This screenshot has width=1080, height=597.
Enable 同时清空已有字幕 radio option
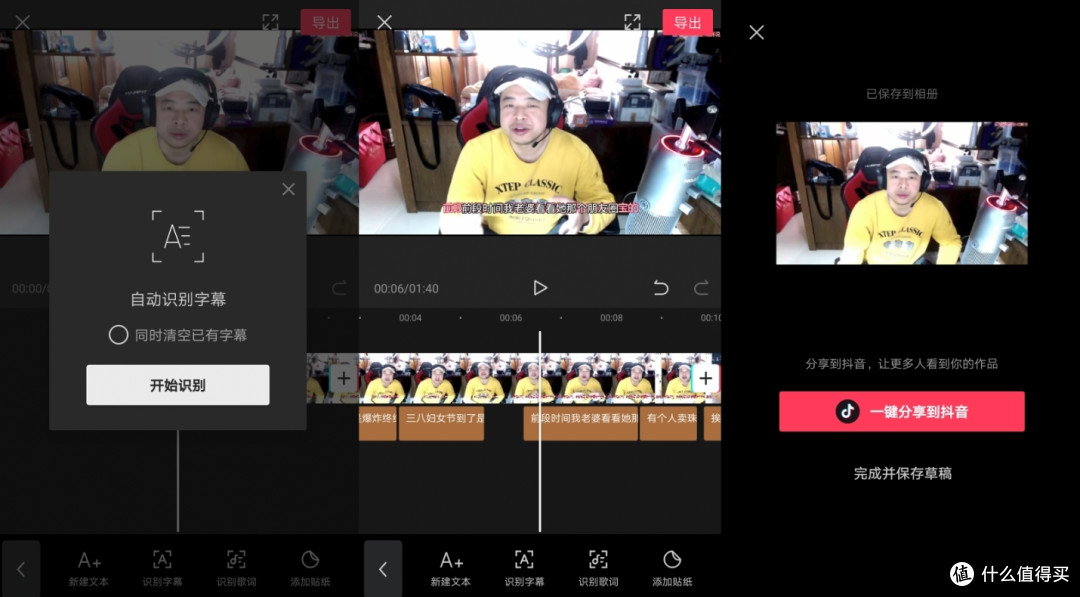[x=118, y=335]
